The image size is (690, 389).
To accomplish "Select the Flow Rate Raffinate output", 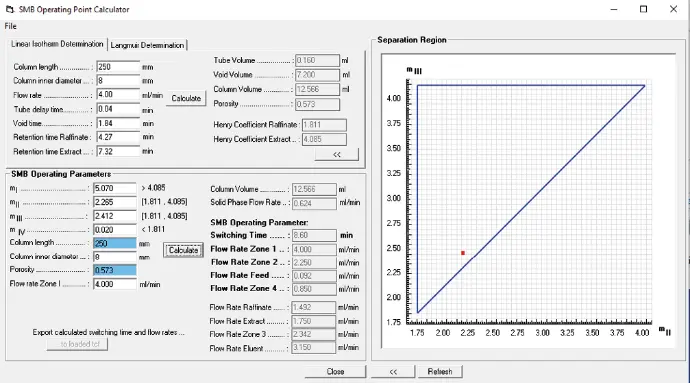I will [313, 308].
